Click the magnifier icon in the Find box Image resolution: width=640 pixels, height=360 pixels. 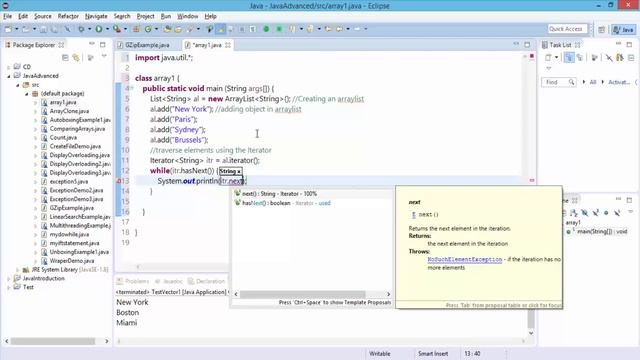pyautogui.click(x=571, y=82)
